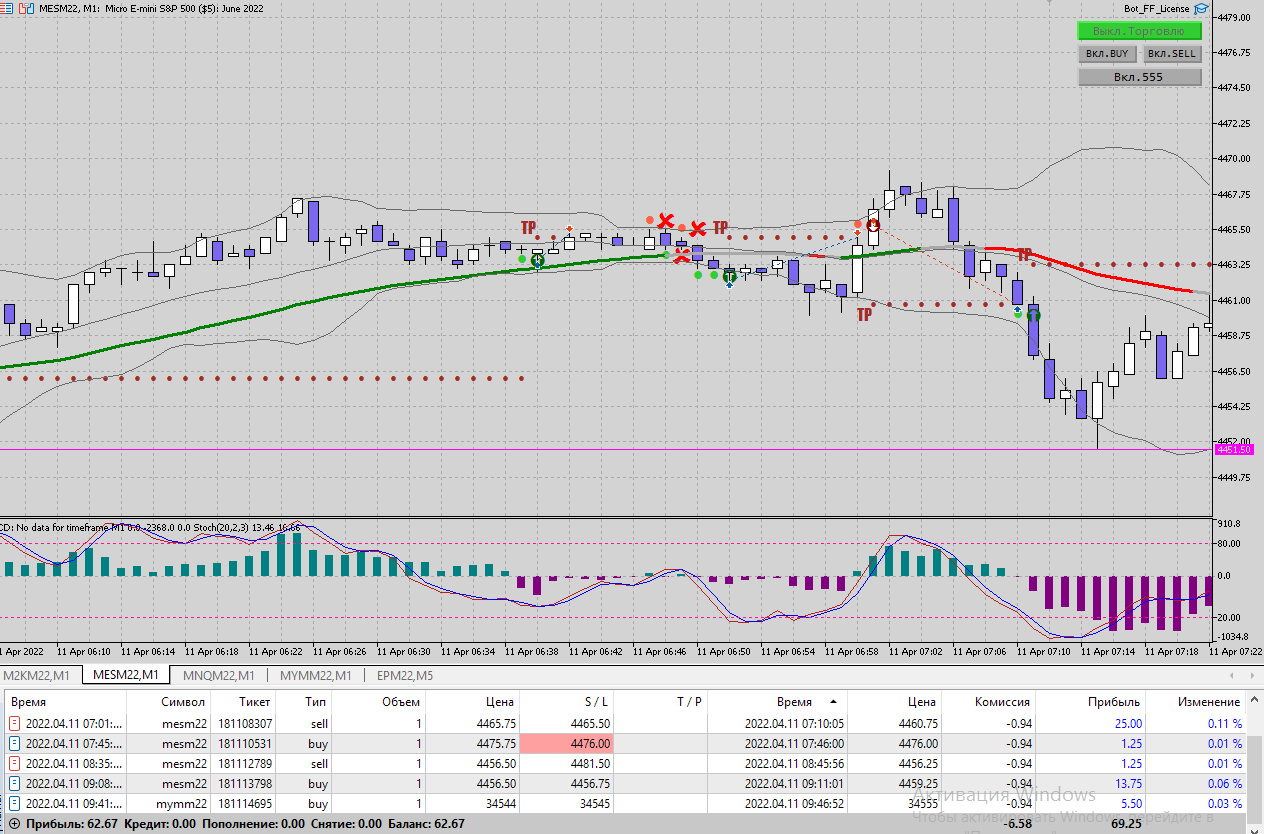Click the deal icon for ticket 181110531
This screenshot has height=834, width=1264.
click(15, 743)
